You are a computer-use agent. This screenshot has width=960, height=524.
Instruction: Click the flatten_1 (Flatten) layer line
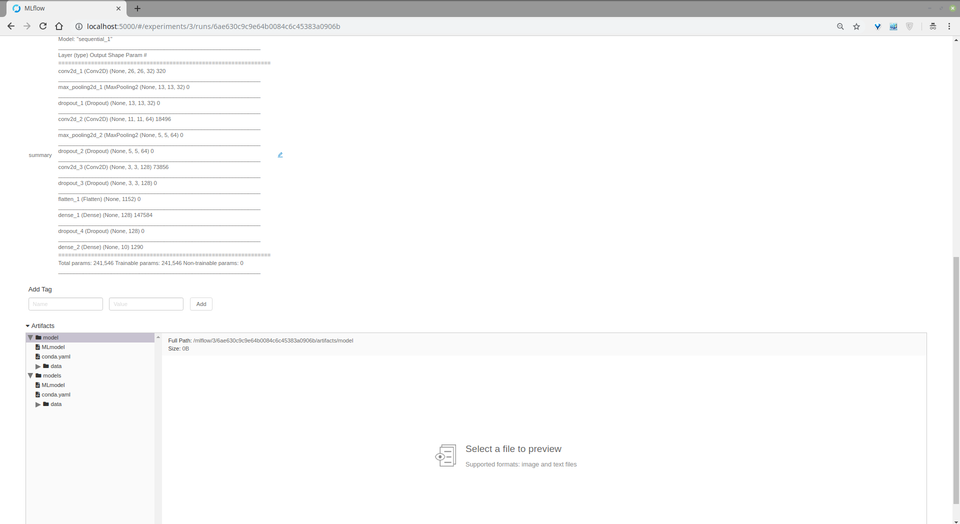pos(99,199)
